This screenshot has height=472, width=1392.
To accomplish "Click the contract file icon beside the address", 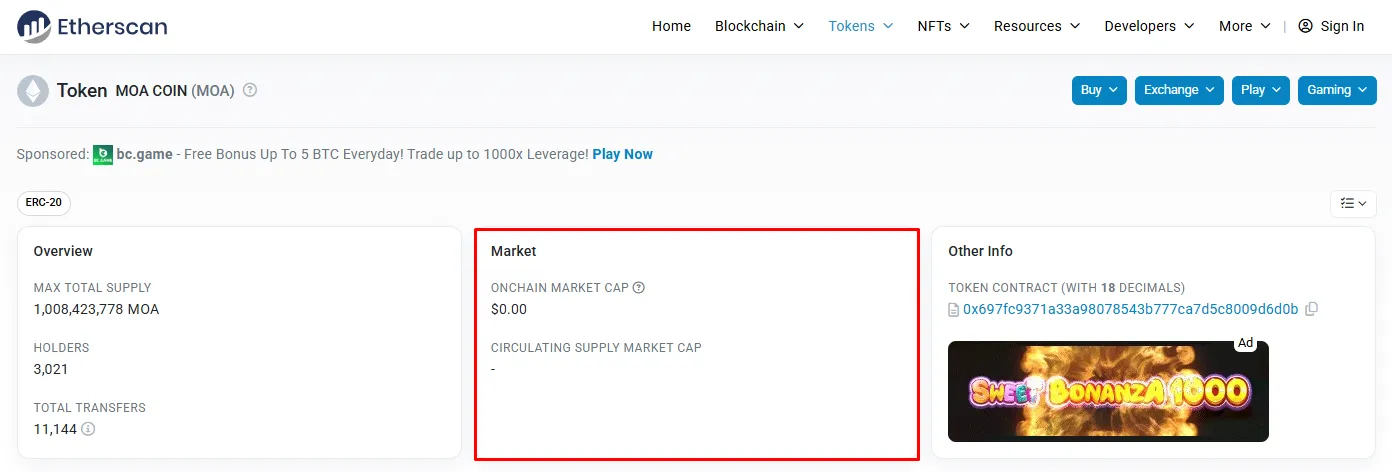I will pos(954,310).
